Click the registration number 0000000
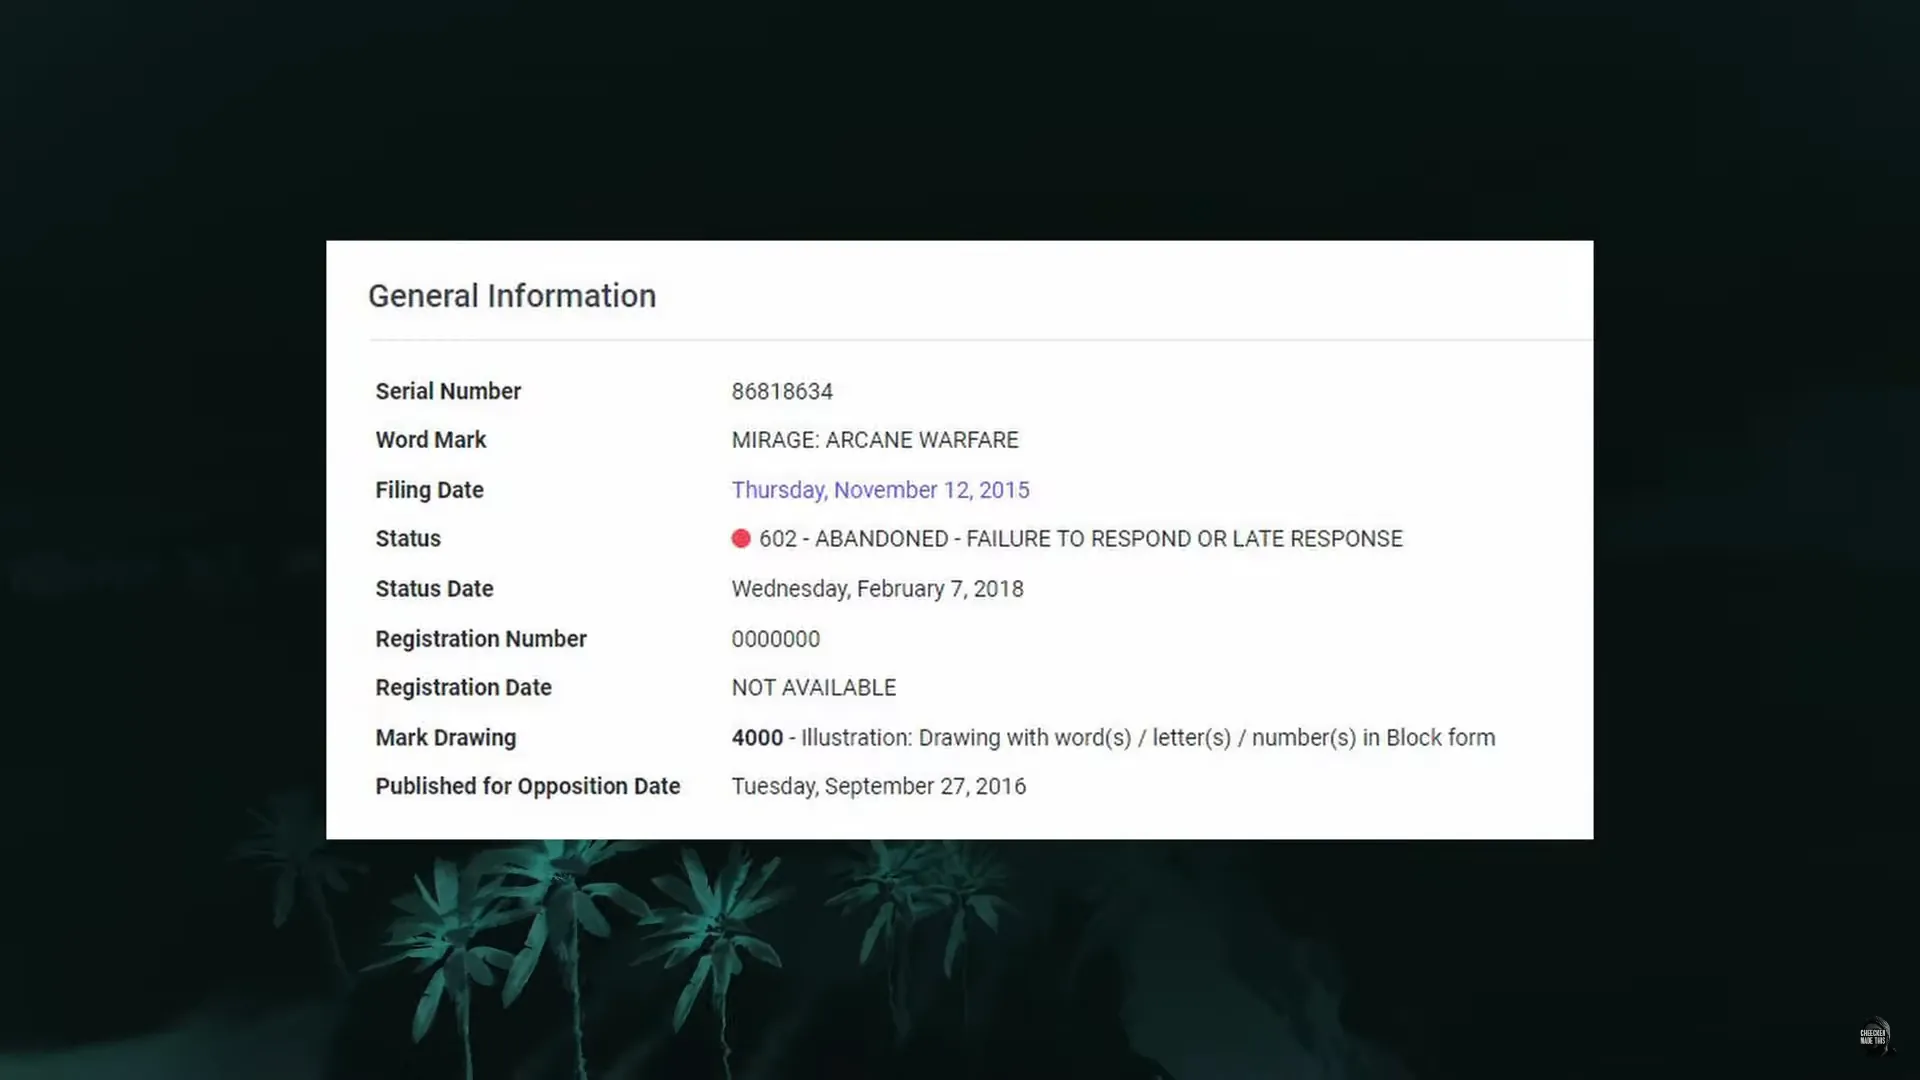The image size is (1920, 1080). coord(775,639)
